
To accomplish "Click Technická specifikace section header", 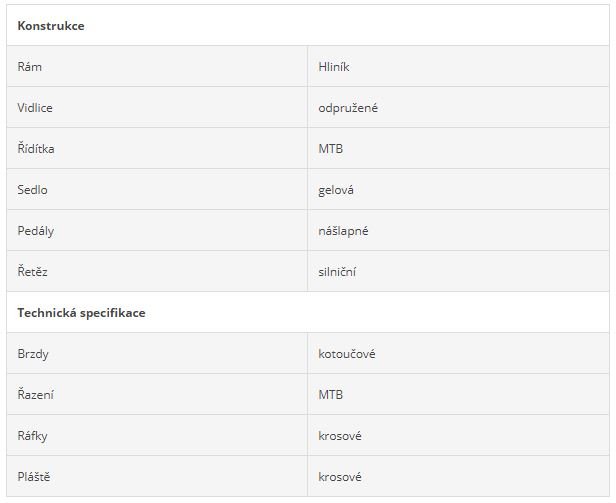I will (x=81, y=313).
